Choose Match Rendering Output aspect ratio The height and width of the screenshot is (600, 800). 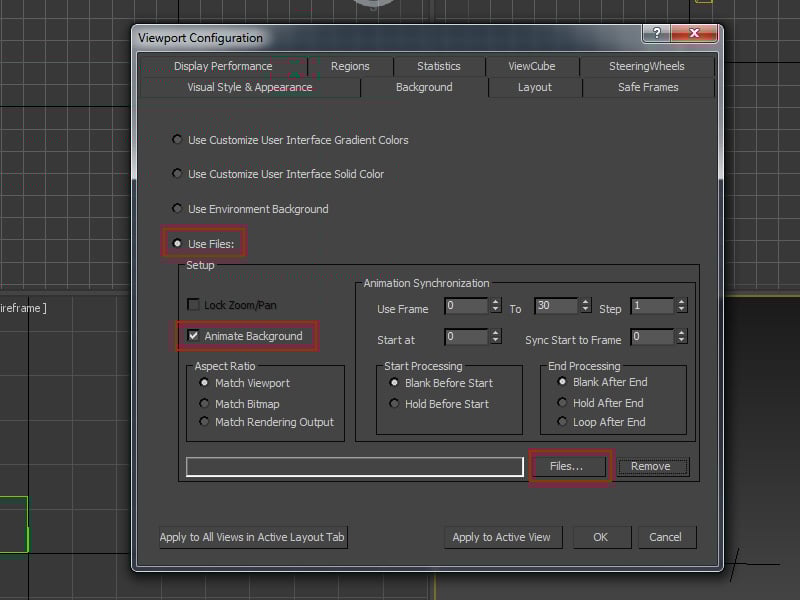[x=204, y=421]
